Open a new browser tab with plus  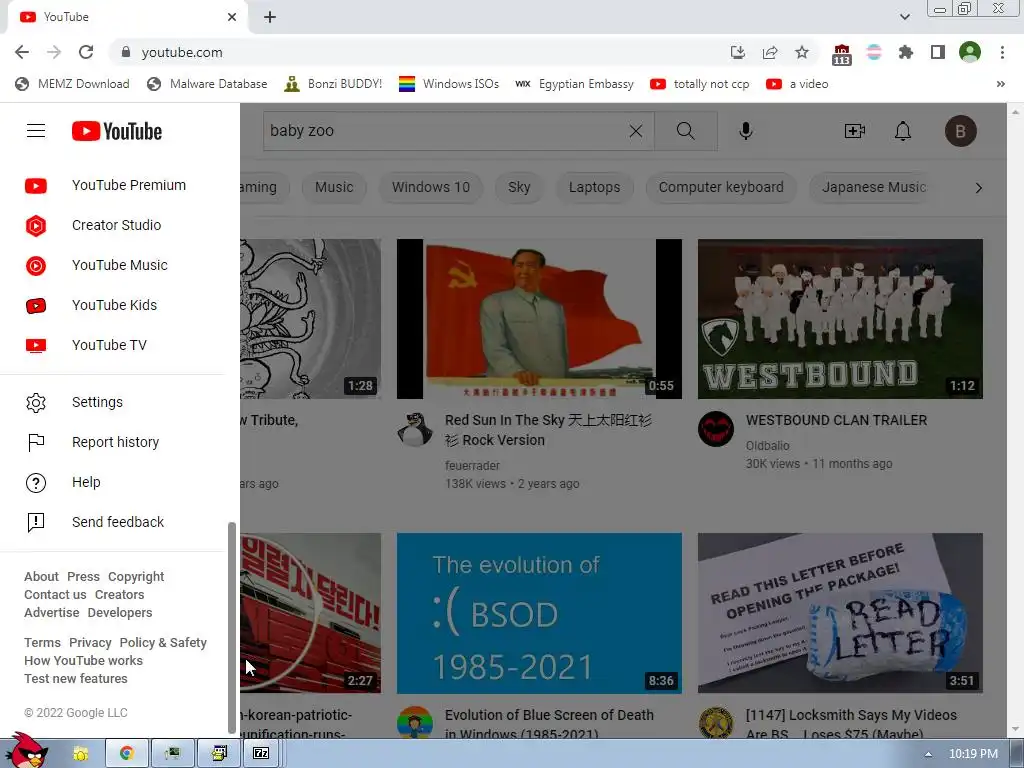[270, 17]
